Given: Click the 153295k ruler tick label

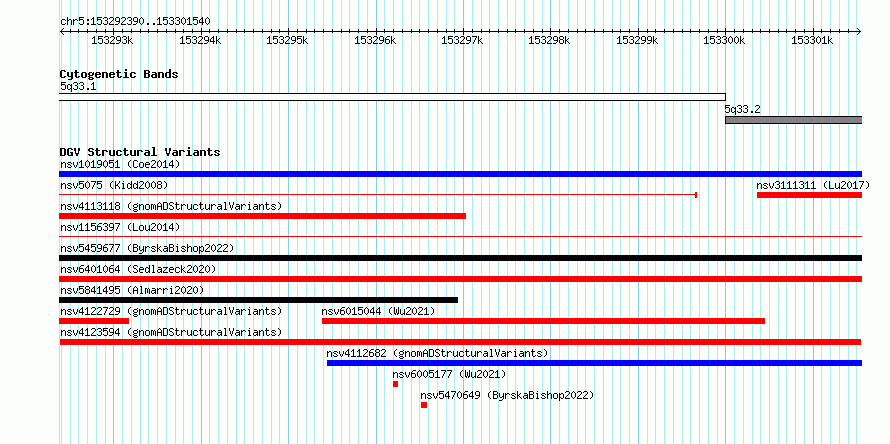Looking at the screenshot, I should tap(287, 41).
